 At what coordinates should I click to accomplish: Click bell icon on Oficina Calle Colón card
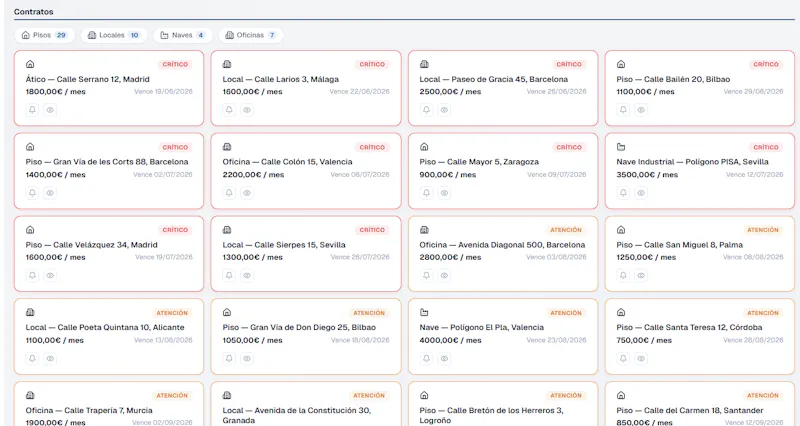pyautogui.click(x=229, y=193)
